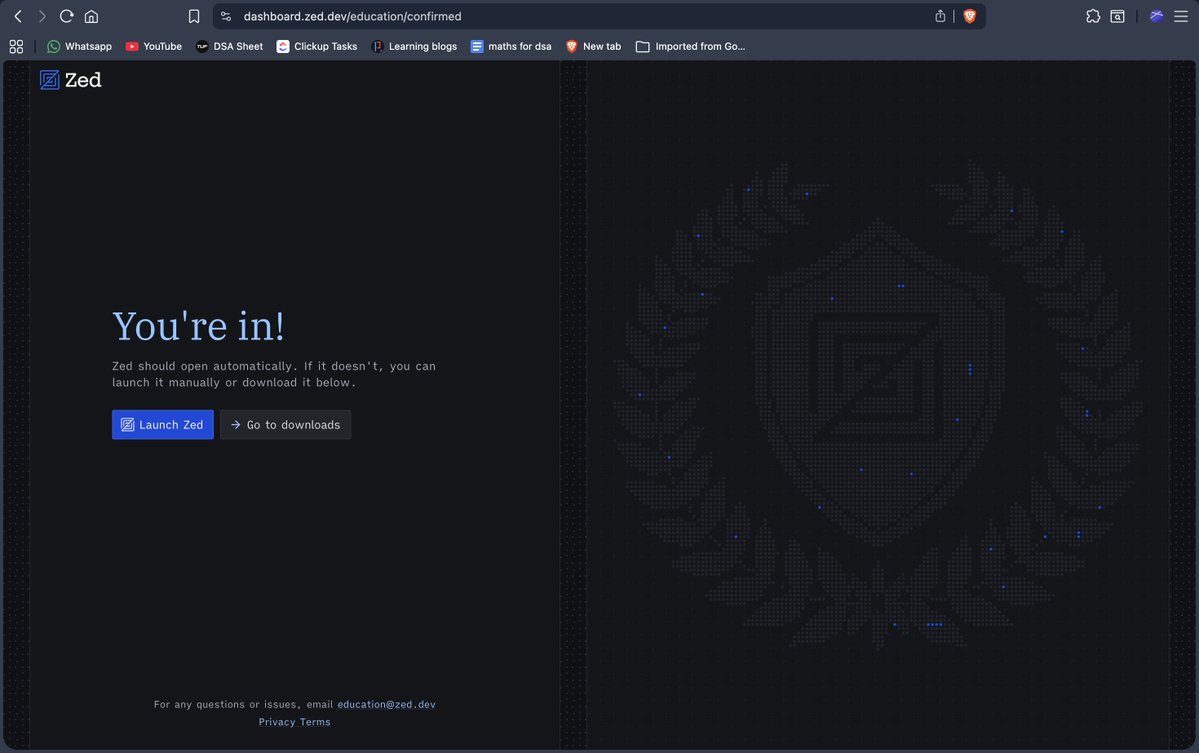Open Brave Shields lion icon

click(x=970, y=16)
